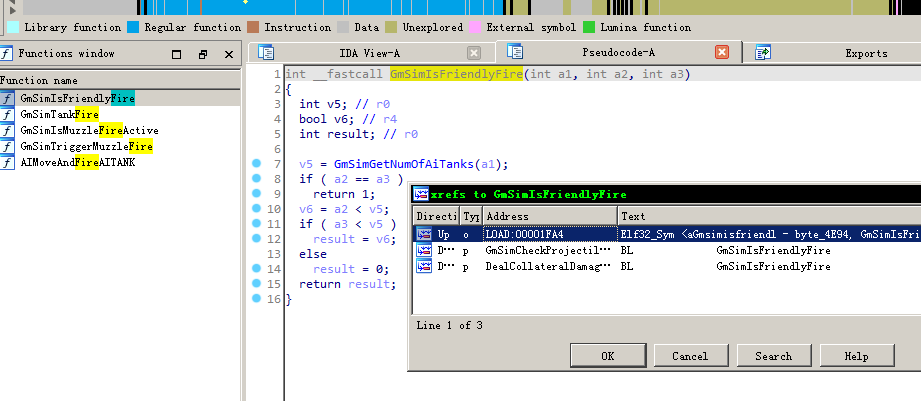Toggle breakpoint dot on line 8

[x=256, y=178]
